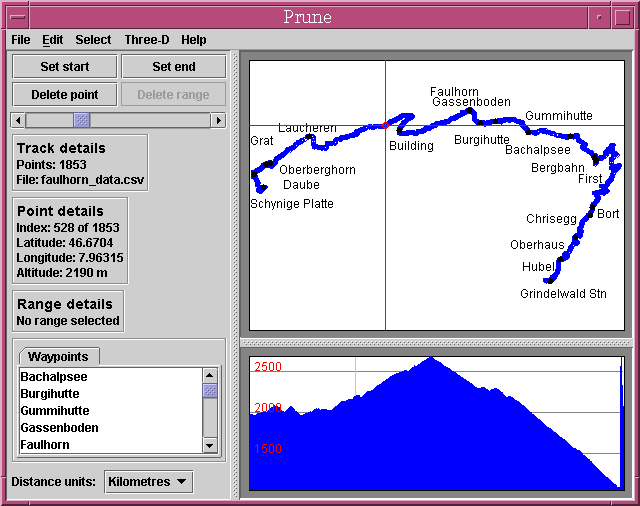This screenshot has width=640, height=506.
Task: Click the Set start button
Action: [x=65, y=67]
